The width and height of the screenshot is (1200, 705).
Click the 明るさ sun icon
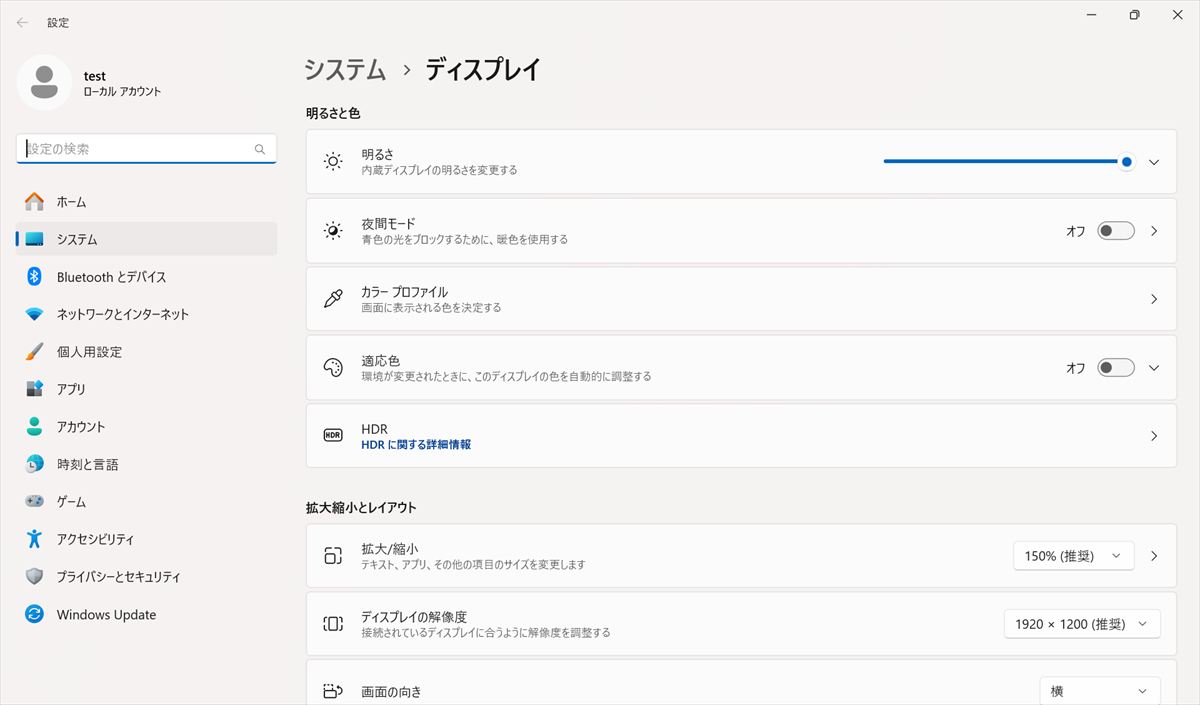333,161
